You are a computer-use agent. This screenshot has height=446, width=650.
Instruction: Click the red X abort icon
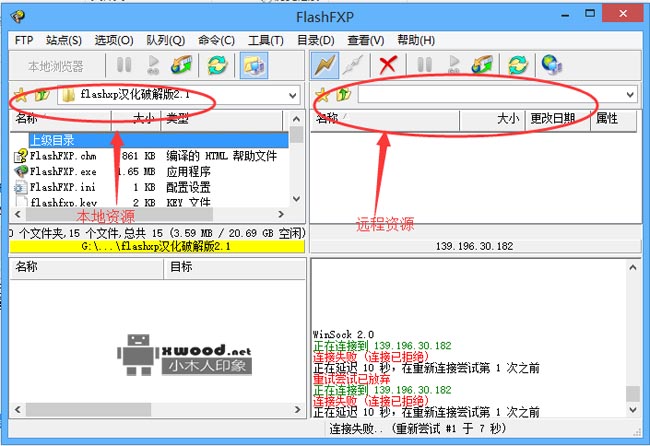tap(388, 65)
